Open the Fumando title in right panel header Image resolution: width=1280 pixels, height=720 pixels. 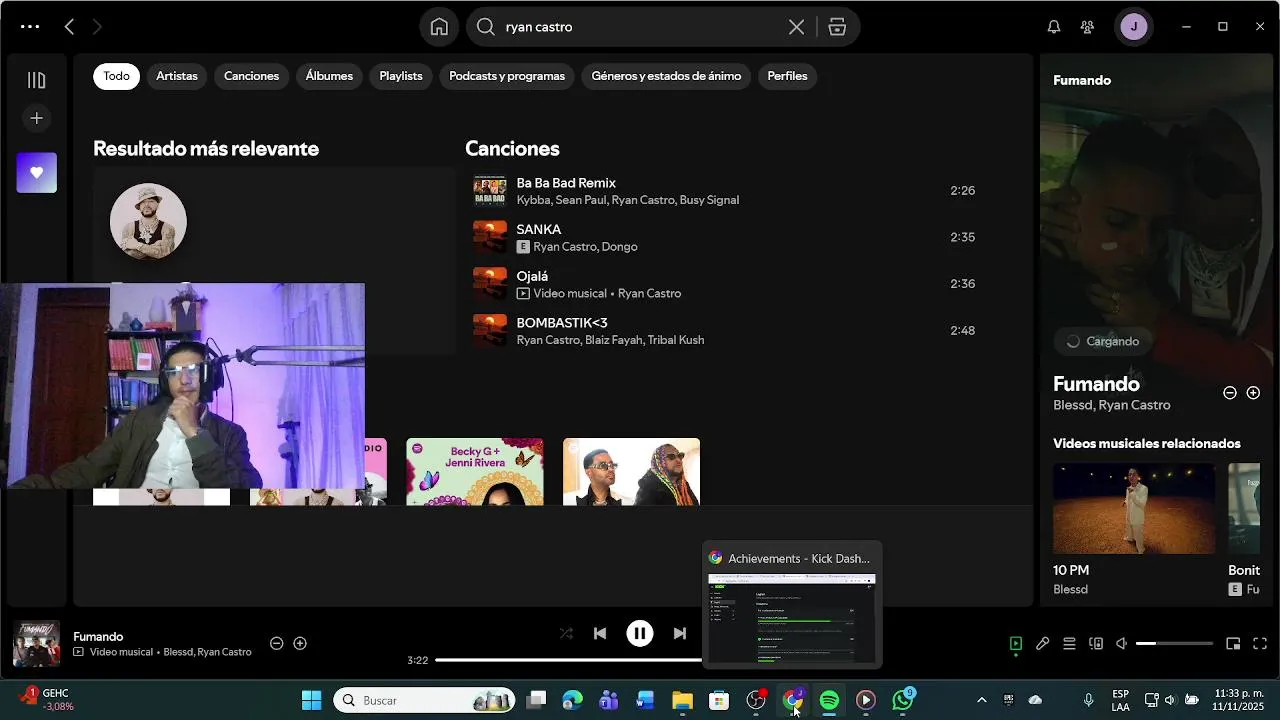click(x=1082, y=80)
